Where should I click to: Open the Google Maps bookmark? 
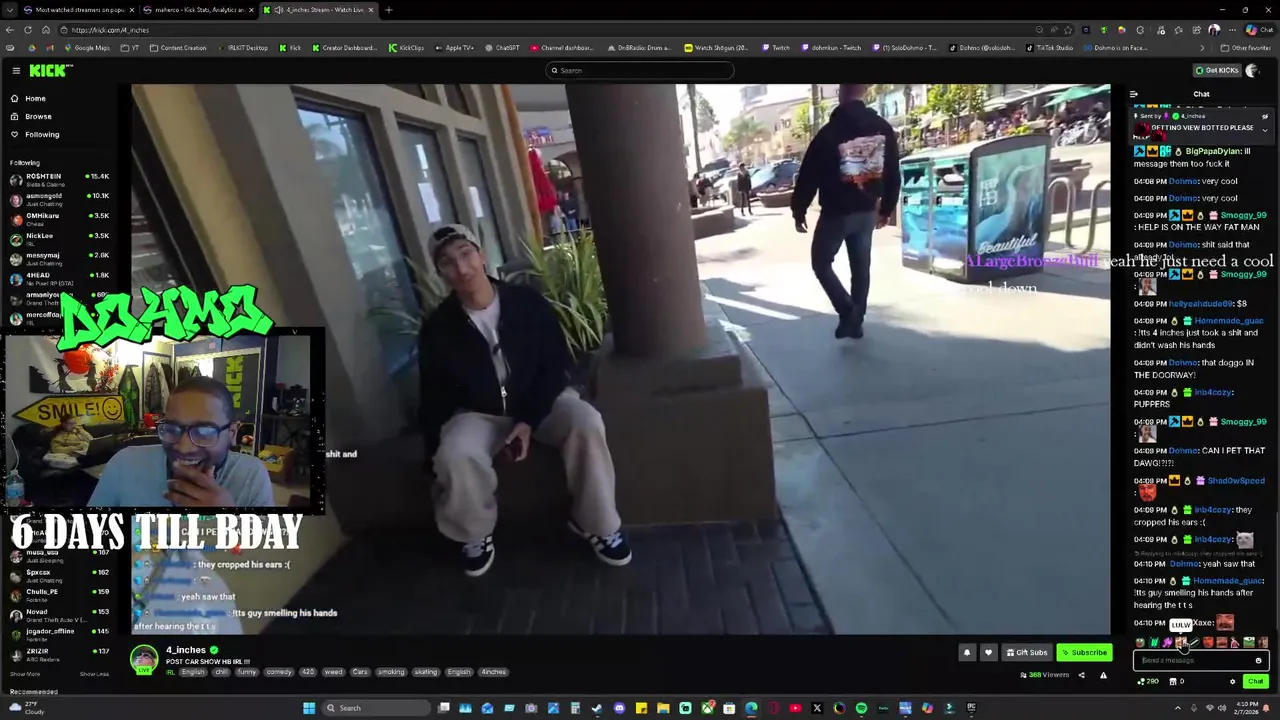87,48
